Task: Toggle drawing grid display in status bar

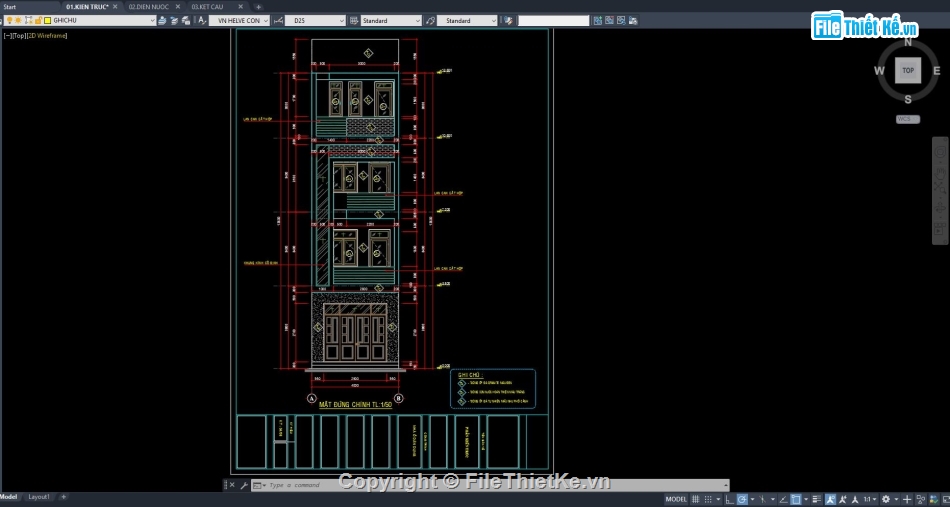Action: [x=696, y=499]
